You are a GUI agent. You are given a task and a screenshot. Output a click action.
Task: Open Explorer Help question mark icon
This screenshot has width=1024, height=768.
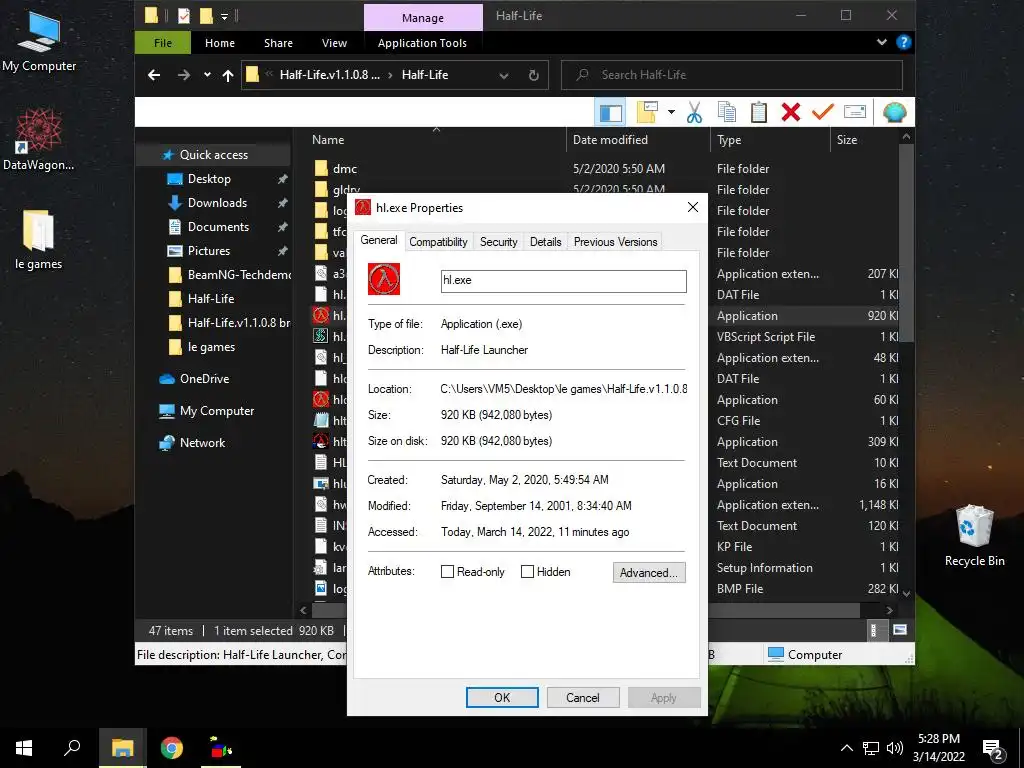pos(904,42)
